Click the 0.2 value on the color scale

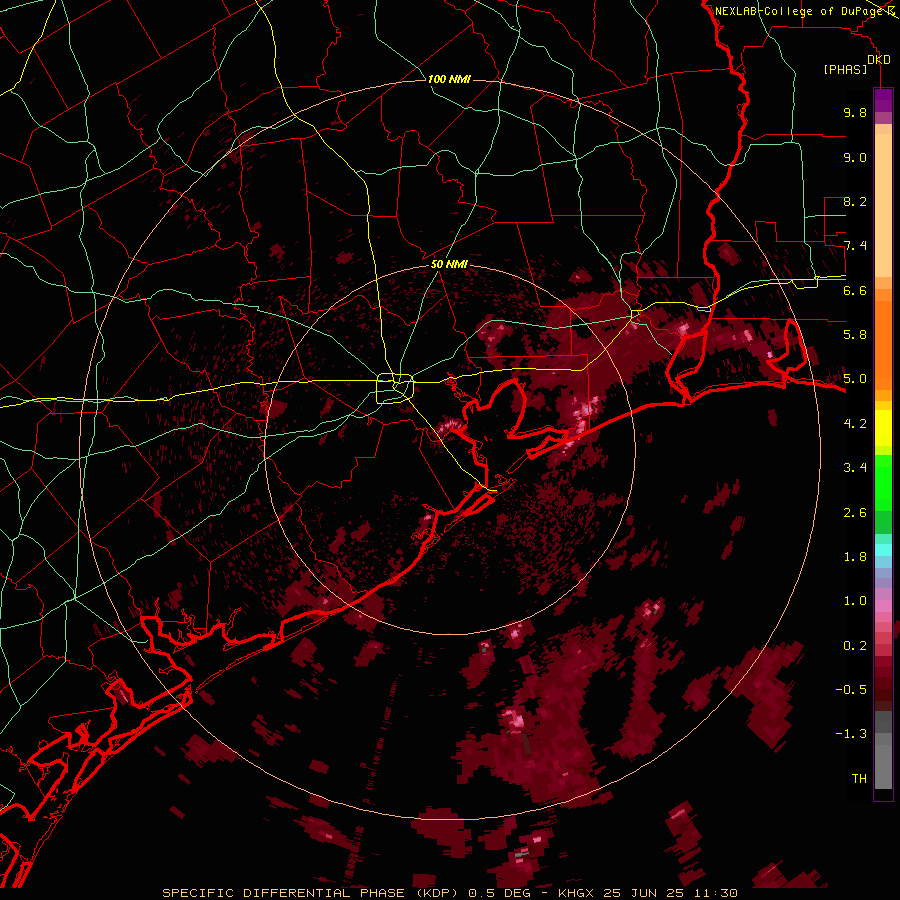click(855, 646)
